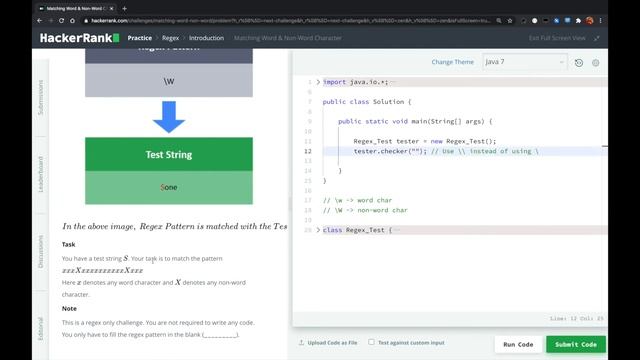Expand the folded import java.io line
The image size is (640, 360).
click(x=318, y=82)
